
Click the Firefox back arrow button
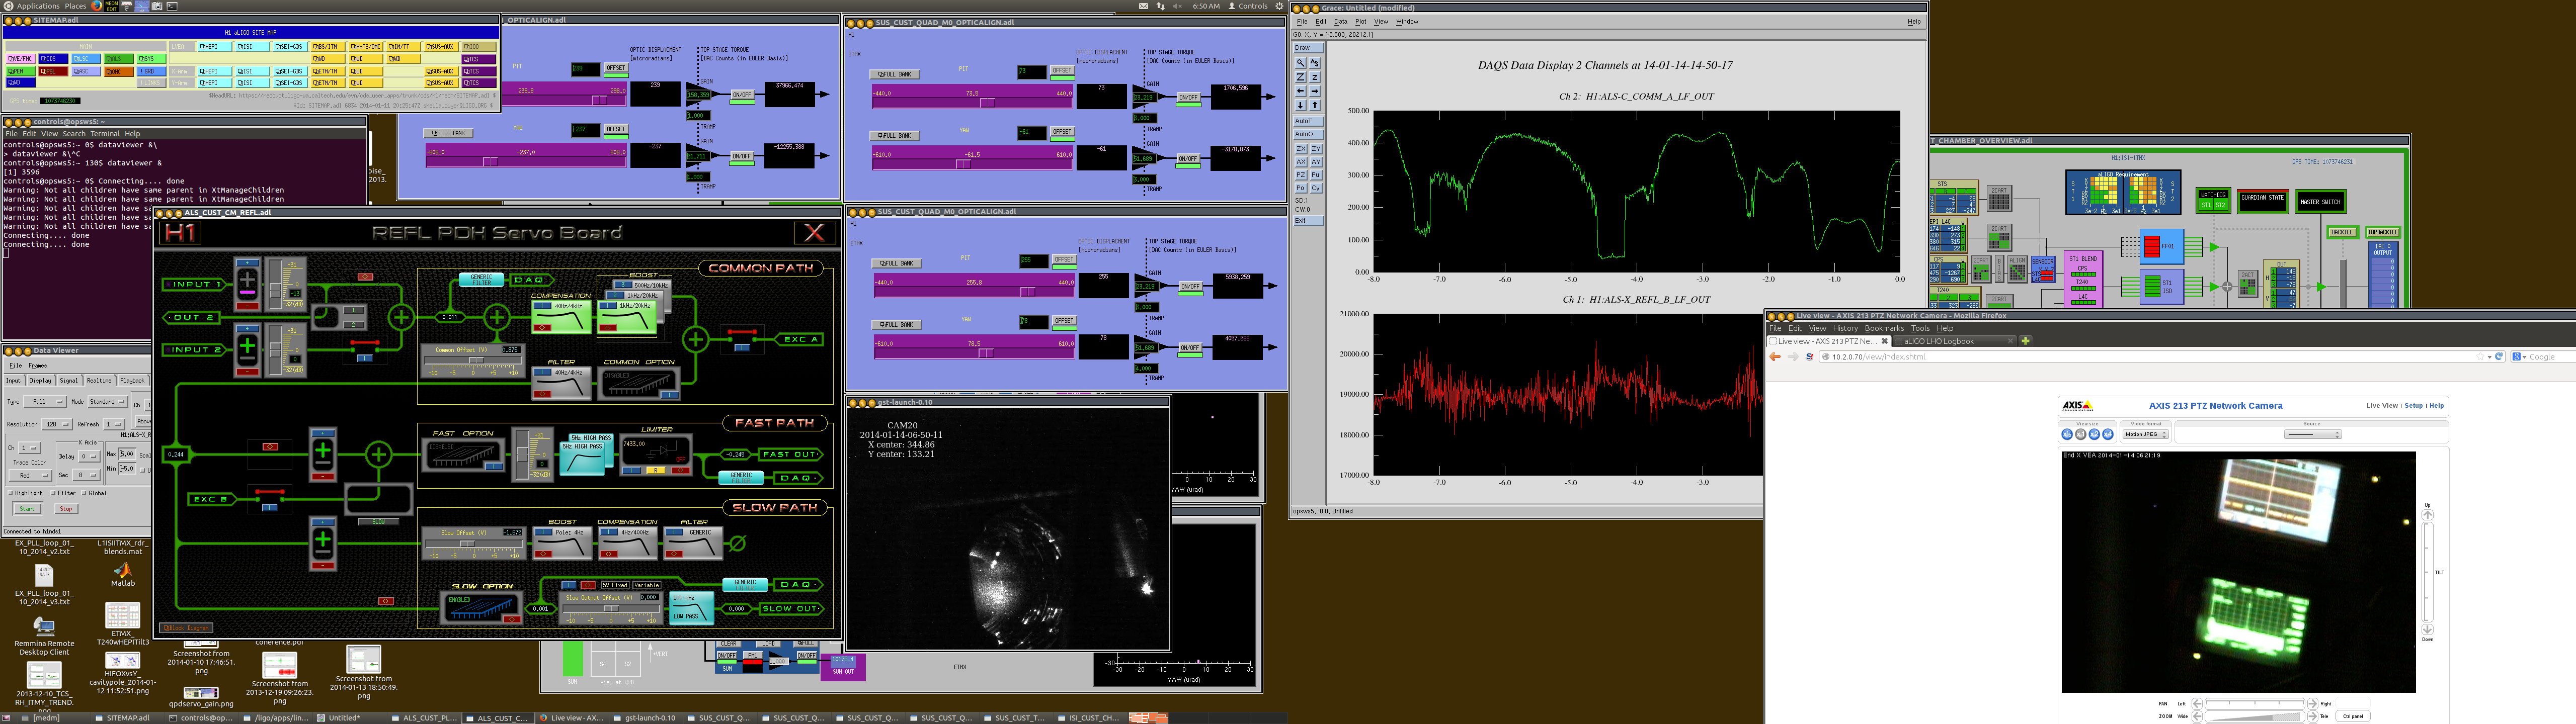point(1775,357)
